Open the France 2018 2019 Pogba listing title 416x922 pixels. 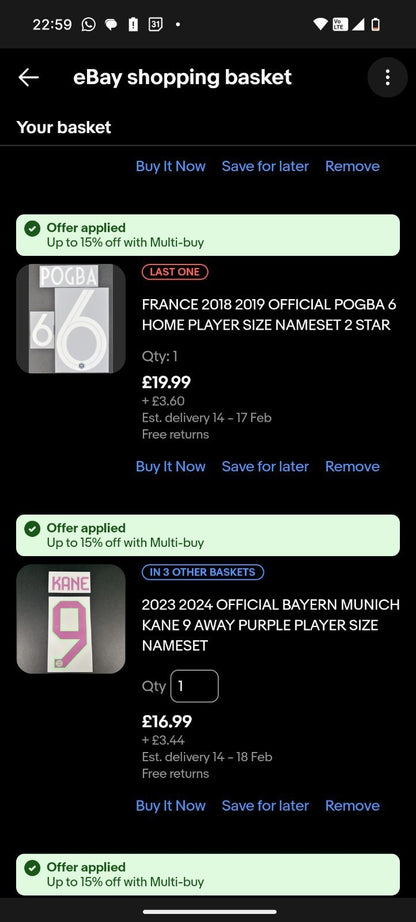click(269, 315)
